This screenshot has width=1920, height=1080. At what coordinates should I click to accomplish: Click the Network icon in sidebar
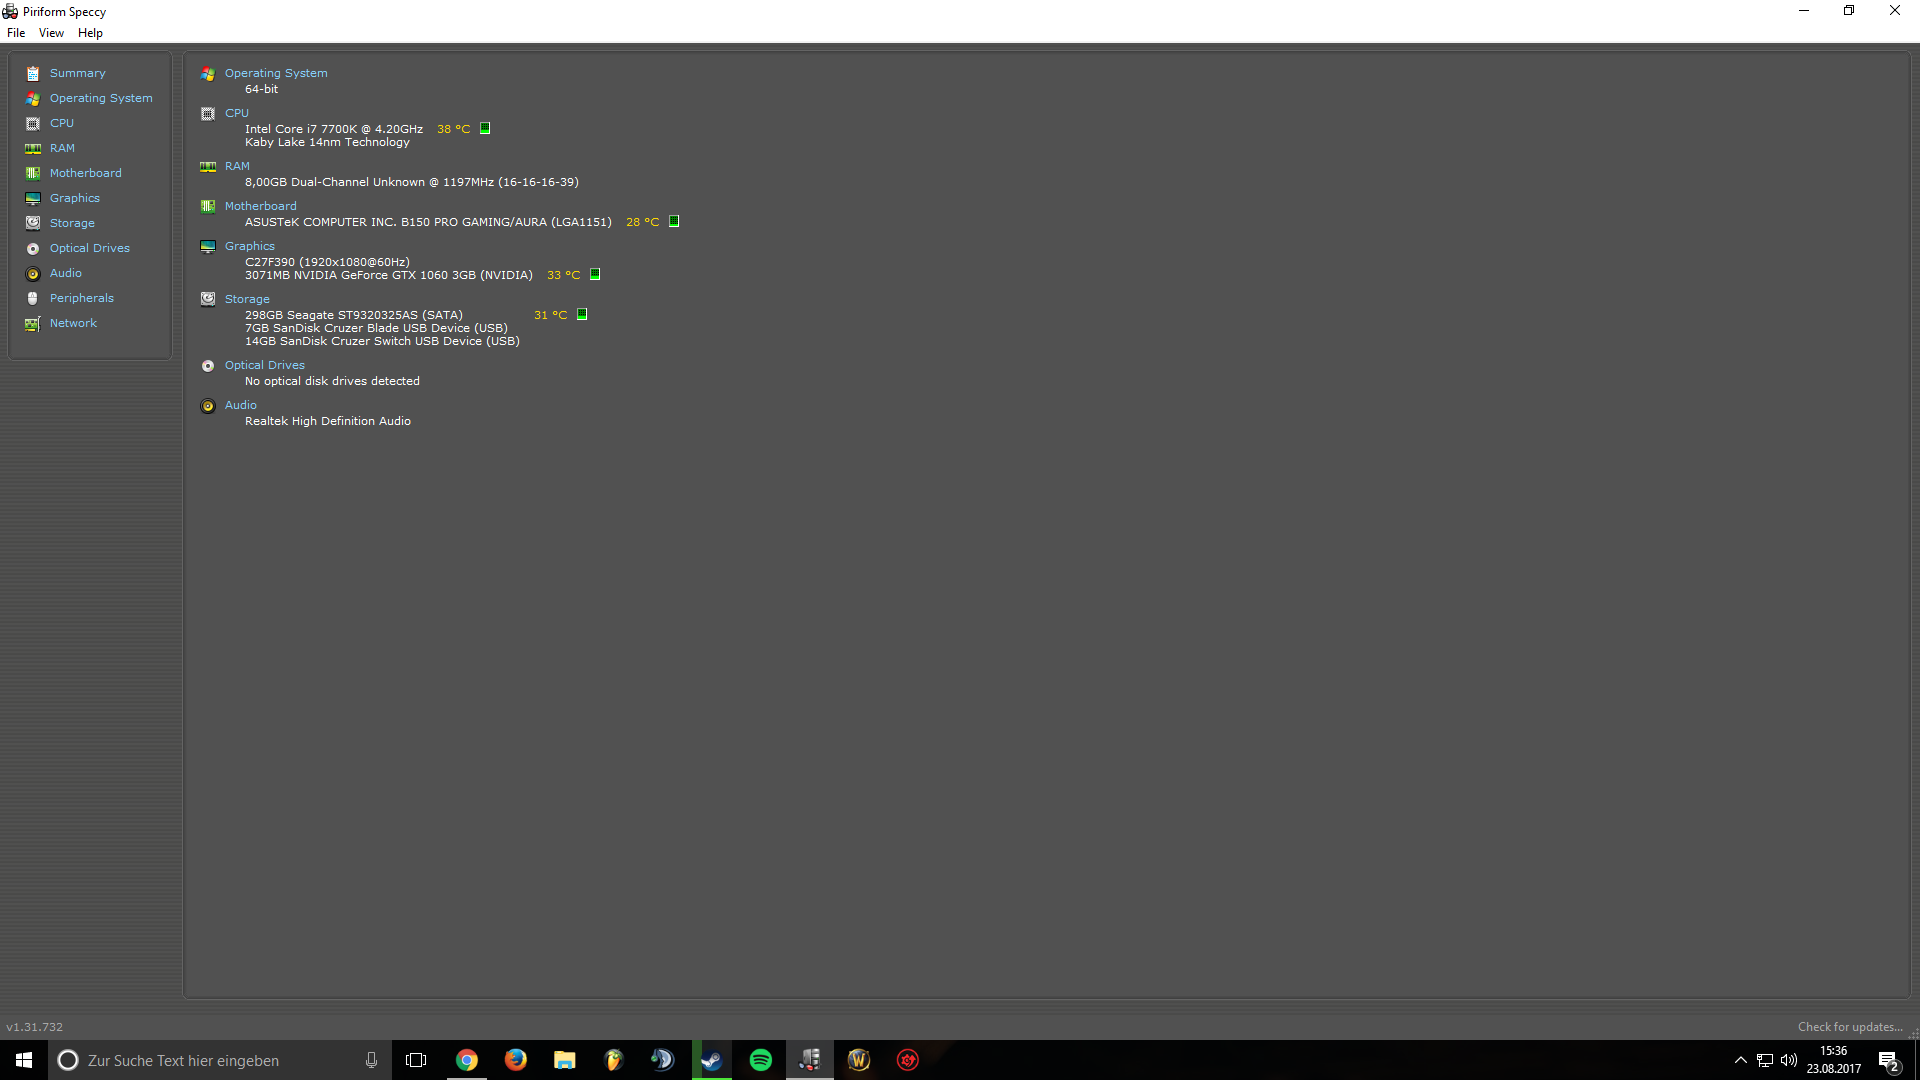pyautogui.click(x=33, y=324)
